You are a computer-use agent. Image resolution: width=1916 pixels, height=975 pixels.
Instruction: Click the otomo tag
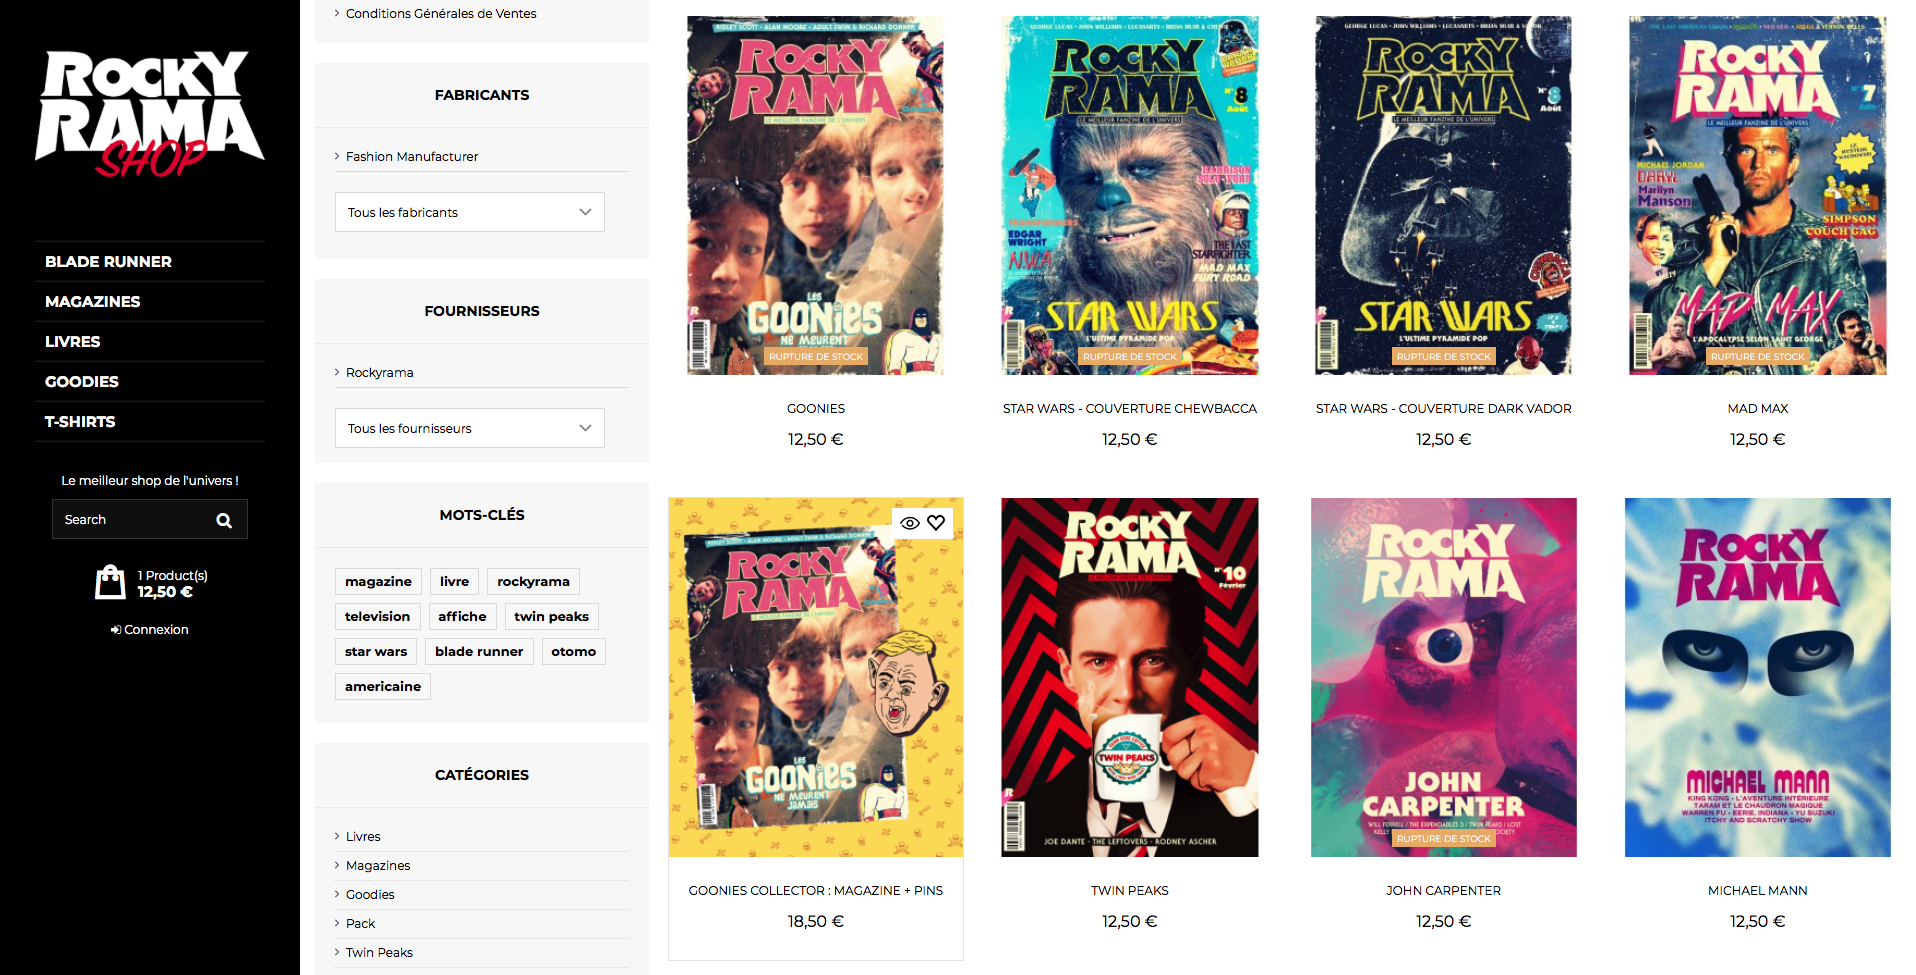[573, 651]
